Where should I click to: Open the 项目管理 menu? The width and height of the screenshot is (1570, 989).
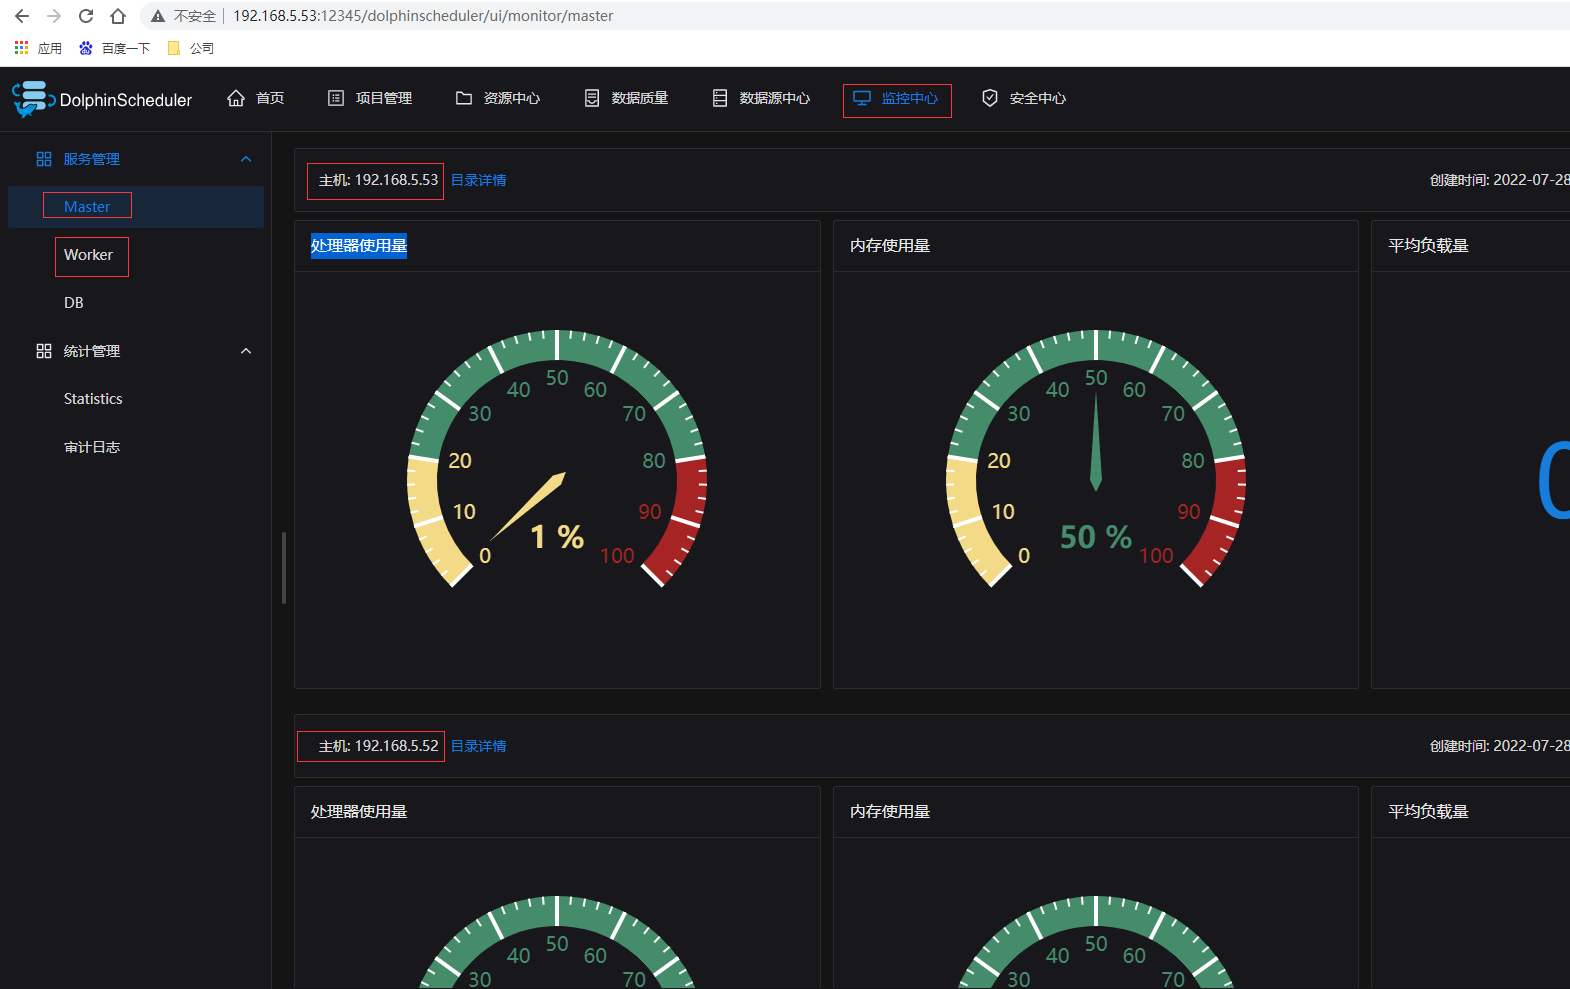pos(370,98)
